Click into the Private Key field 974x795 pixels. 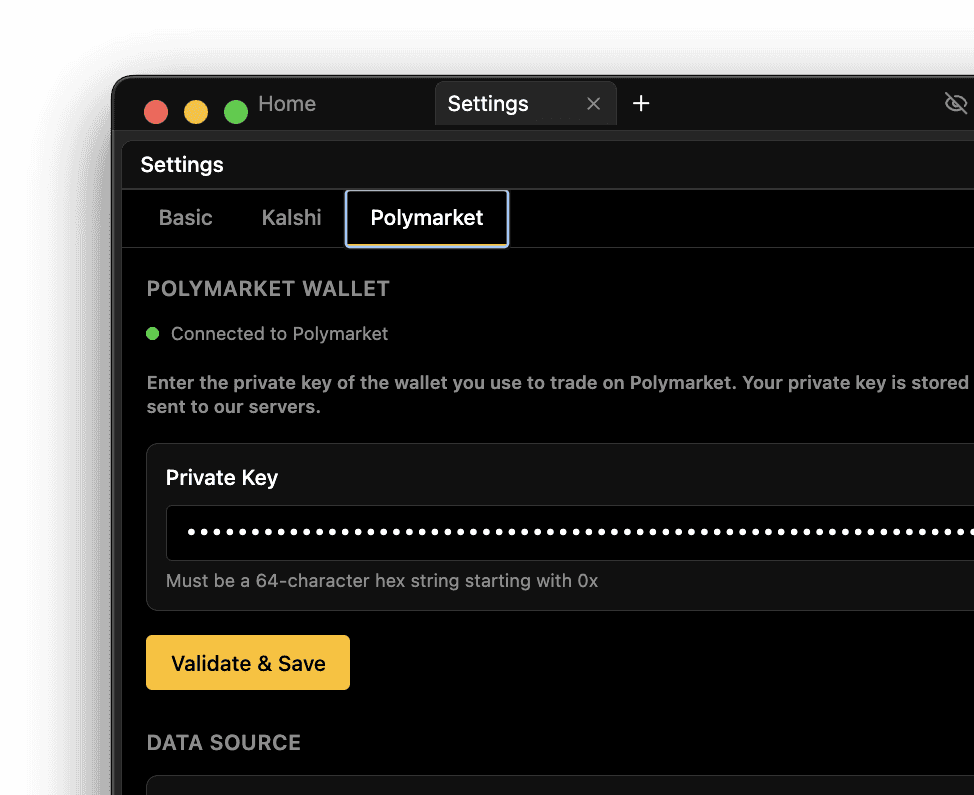click(570, 532)
